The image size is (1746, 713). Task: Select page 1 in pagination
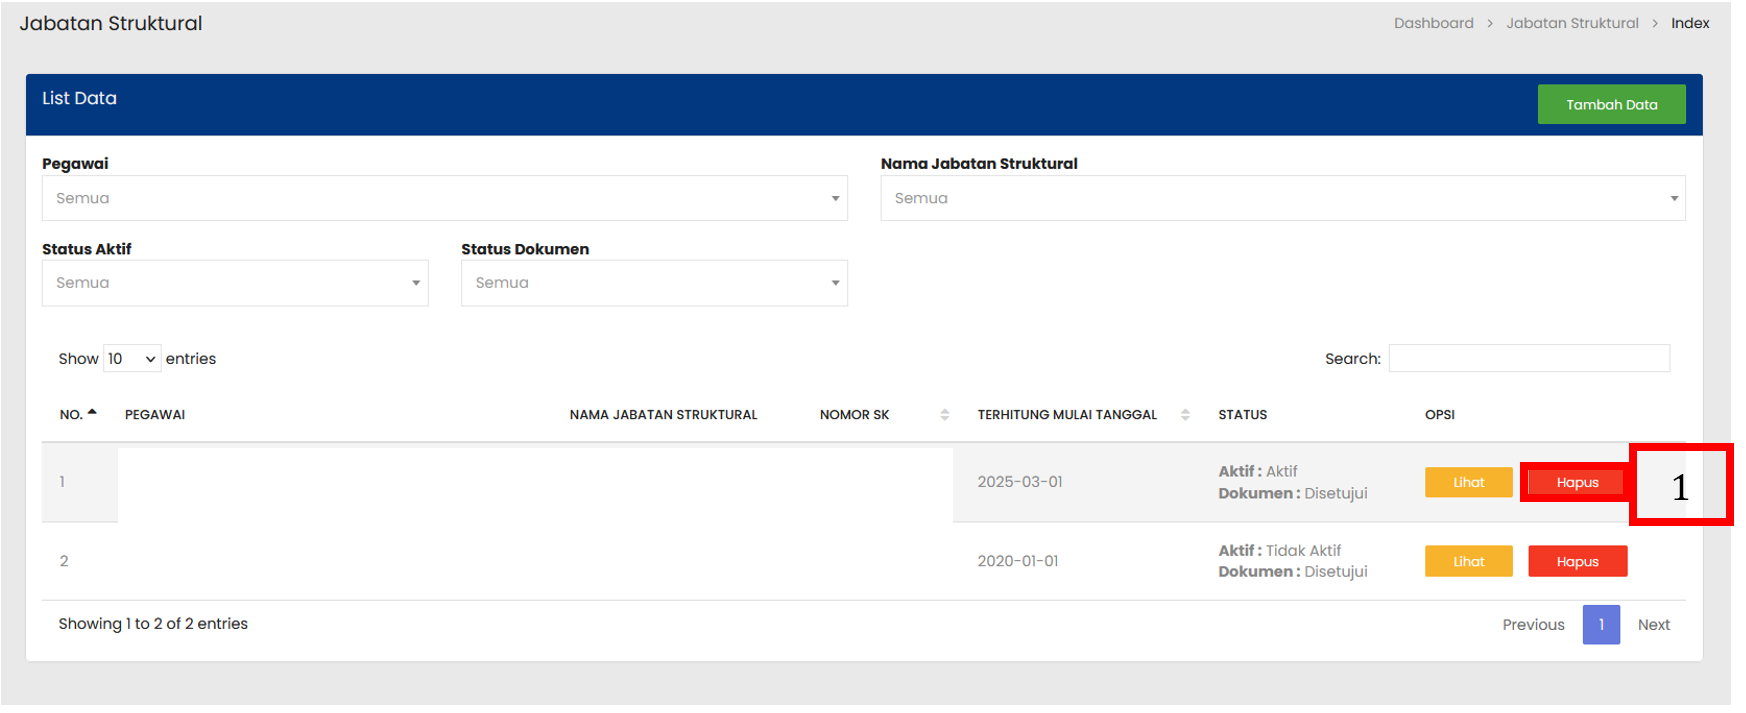1600,625
